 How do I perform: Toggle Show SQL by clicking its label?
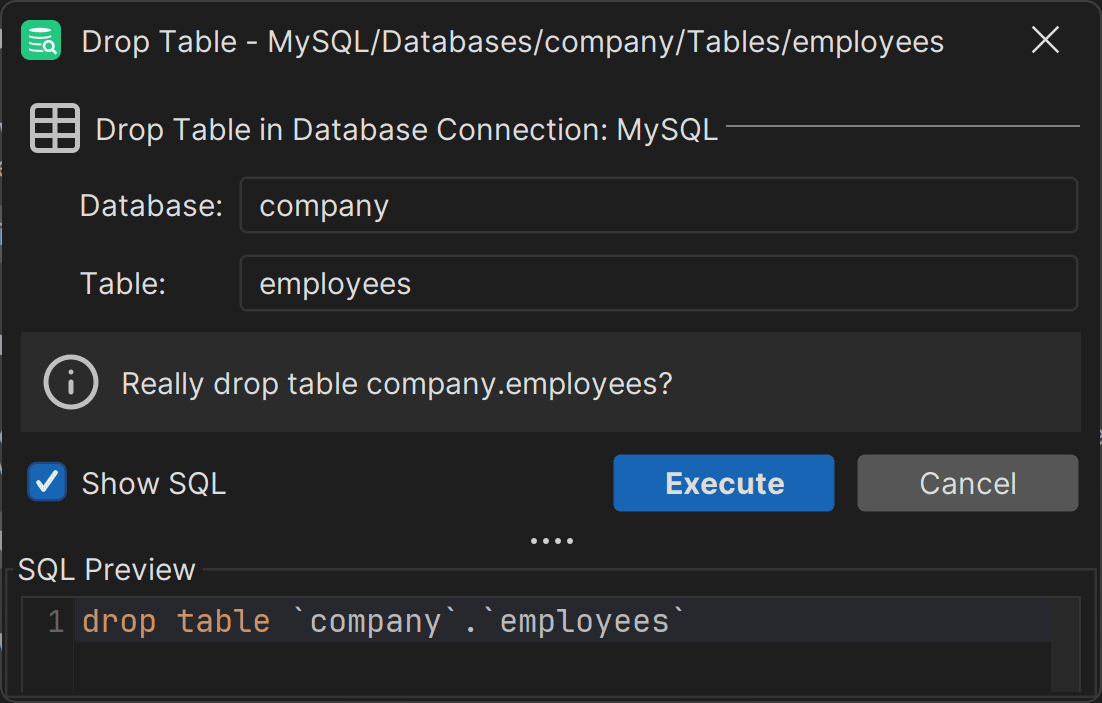pyautogui.click(x=153, y=483)
